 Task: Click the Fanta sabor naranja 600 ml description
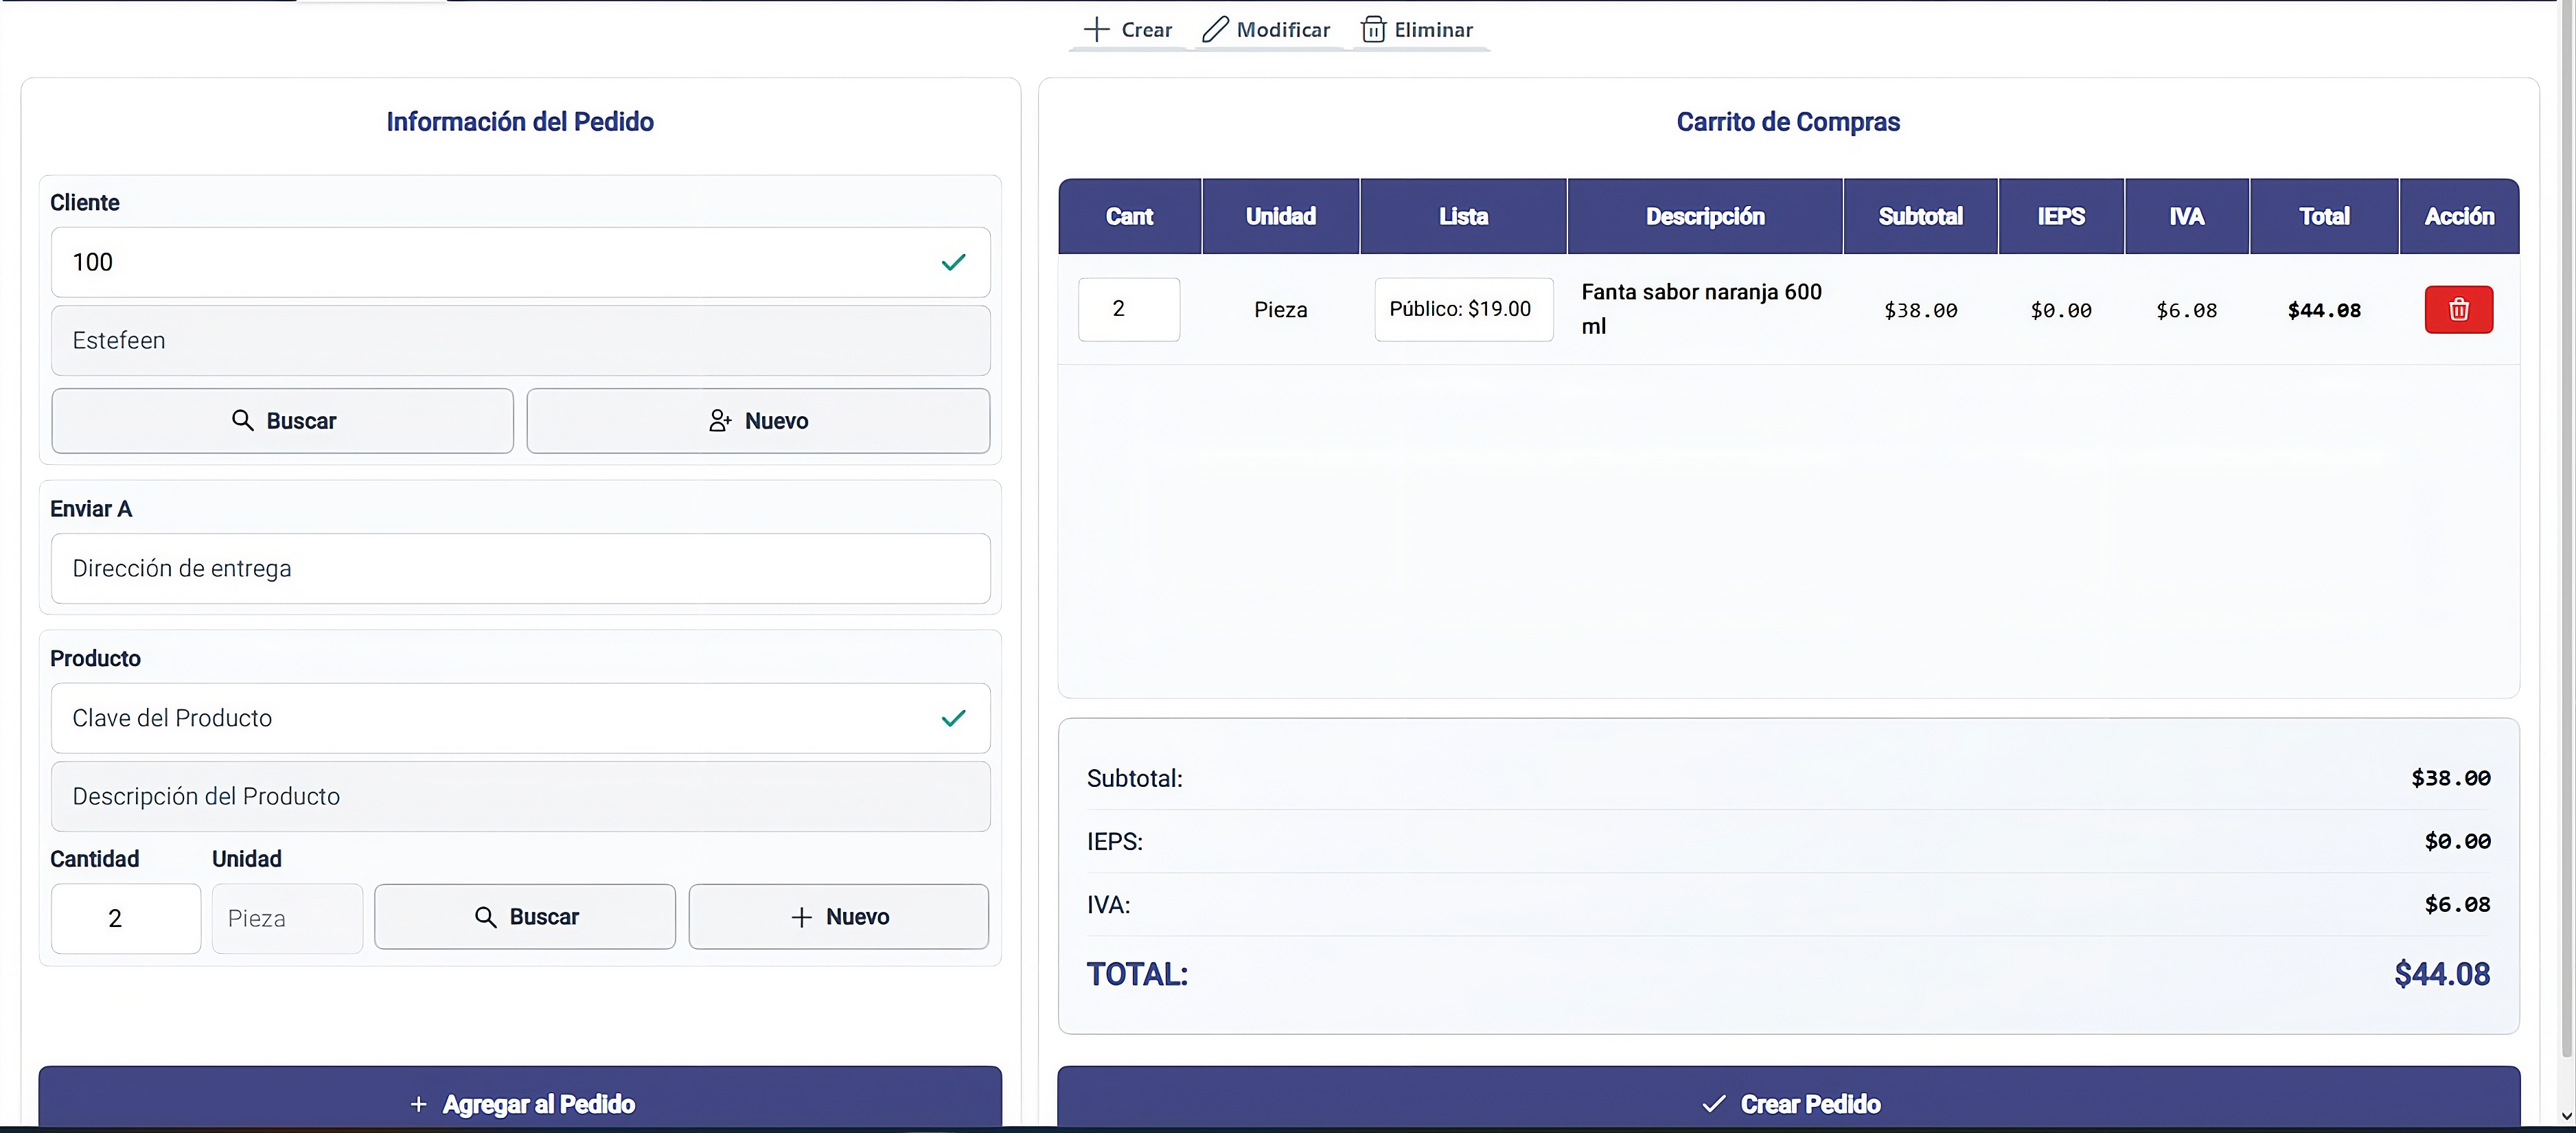pyautogui.click(x=1701, y=309)
